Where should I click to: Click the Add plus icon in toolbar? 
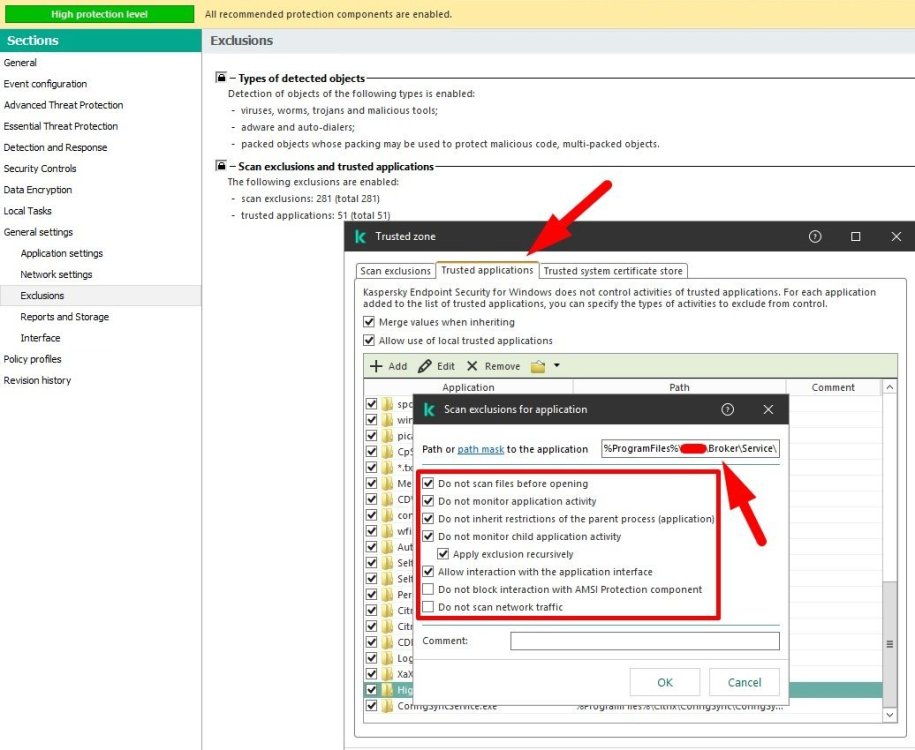[x=376, y=366]
